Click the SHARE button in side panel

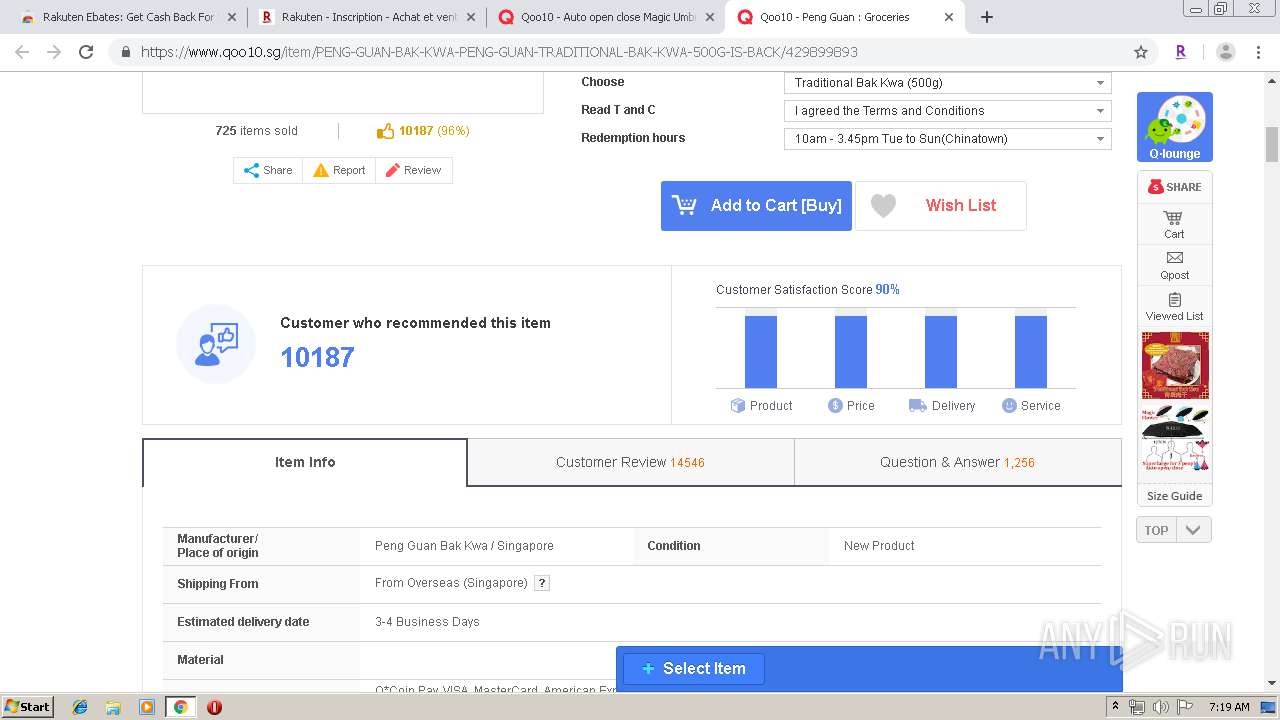point(1174,187)
